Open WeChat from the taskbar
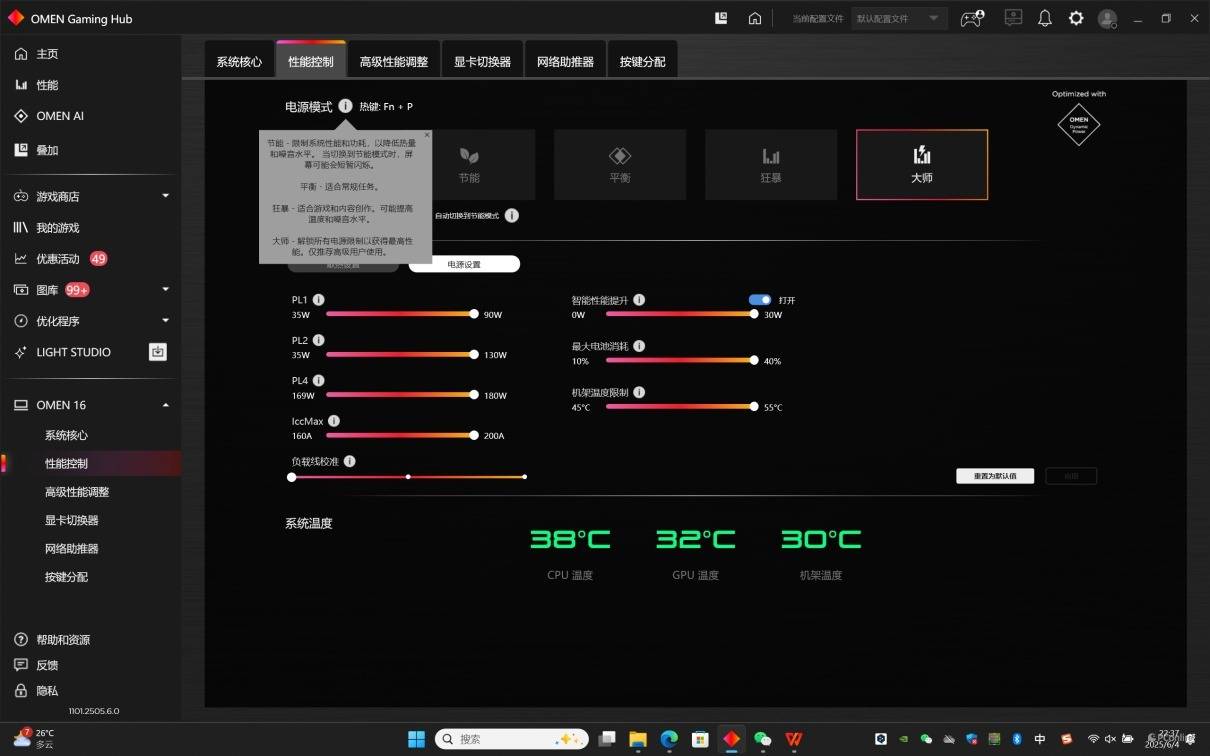1210x756 pixels. point(763,739)
